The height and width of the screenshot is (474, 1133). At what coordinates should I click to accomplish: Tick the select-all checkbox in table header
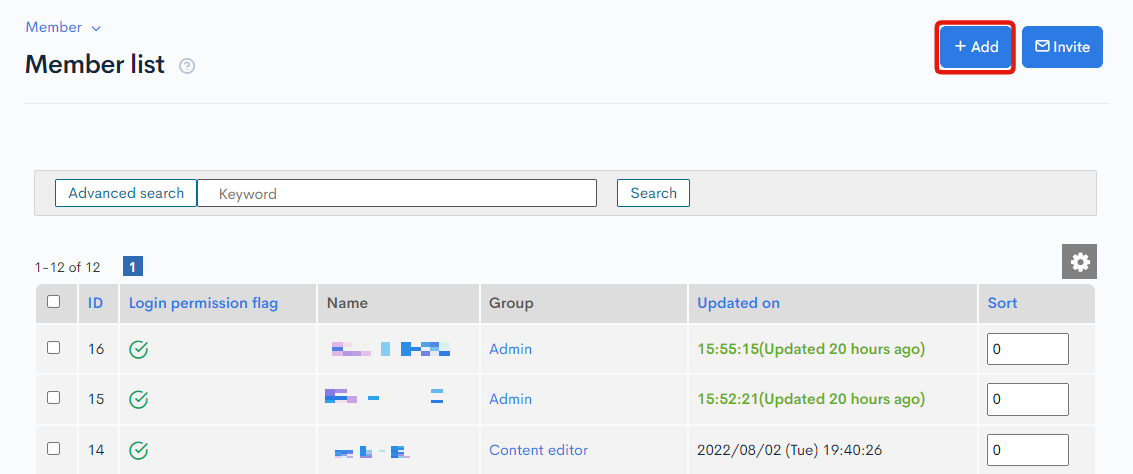(x=53, y=302)
